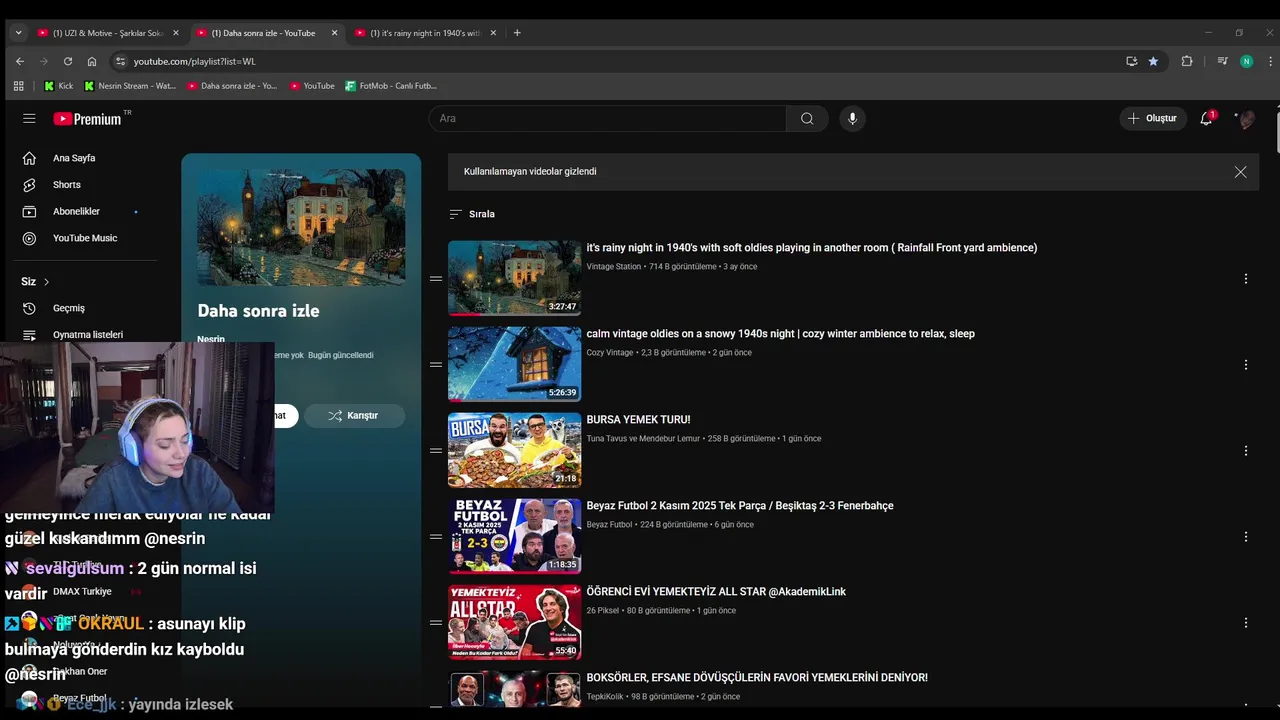Open the site info icon in address bar
This screenshot has width=1280, height=720.
point(121,61)
